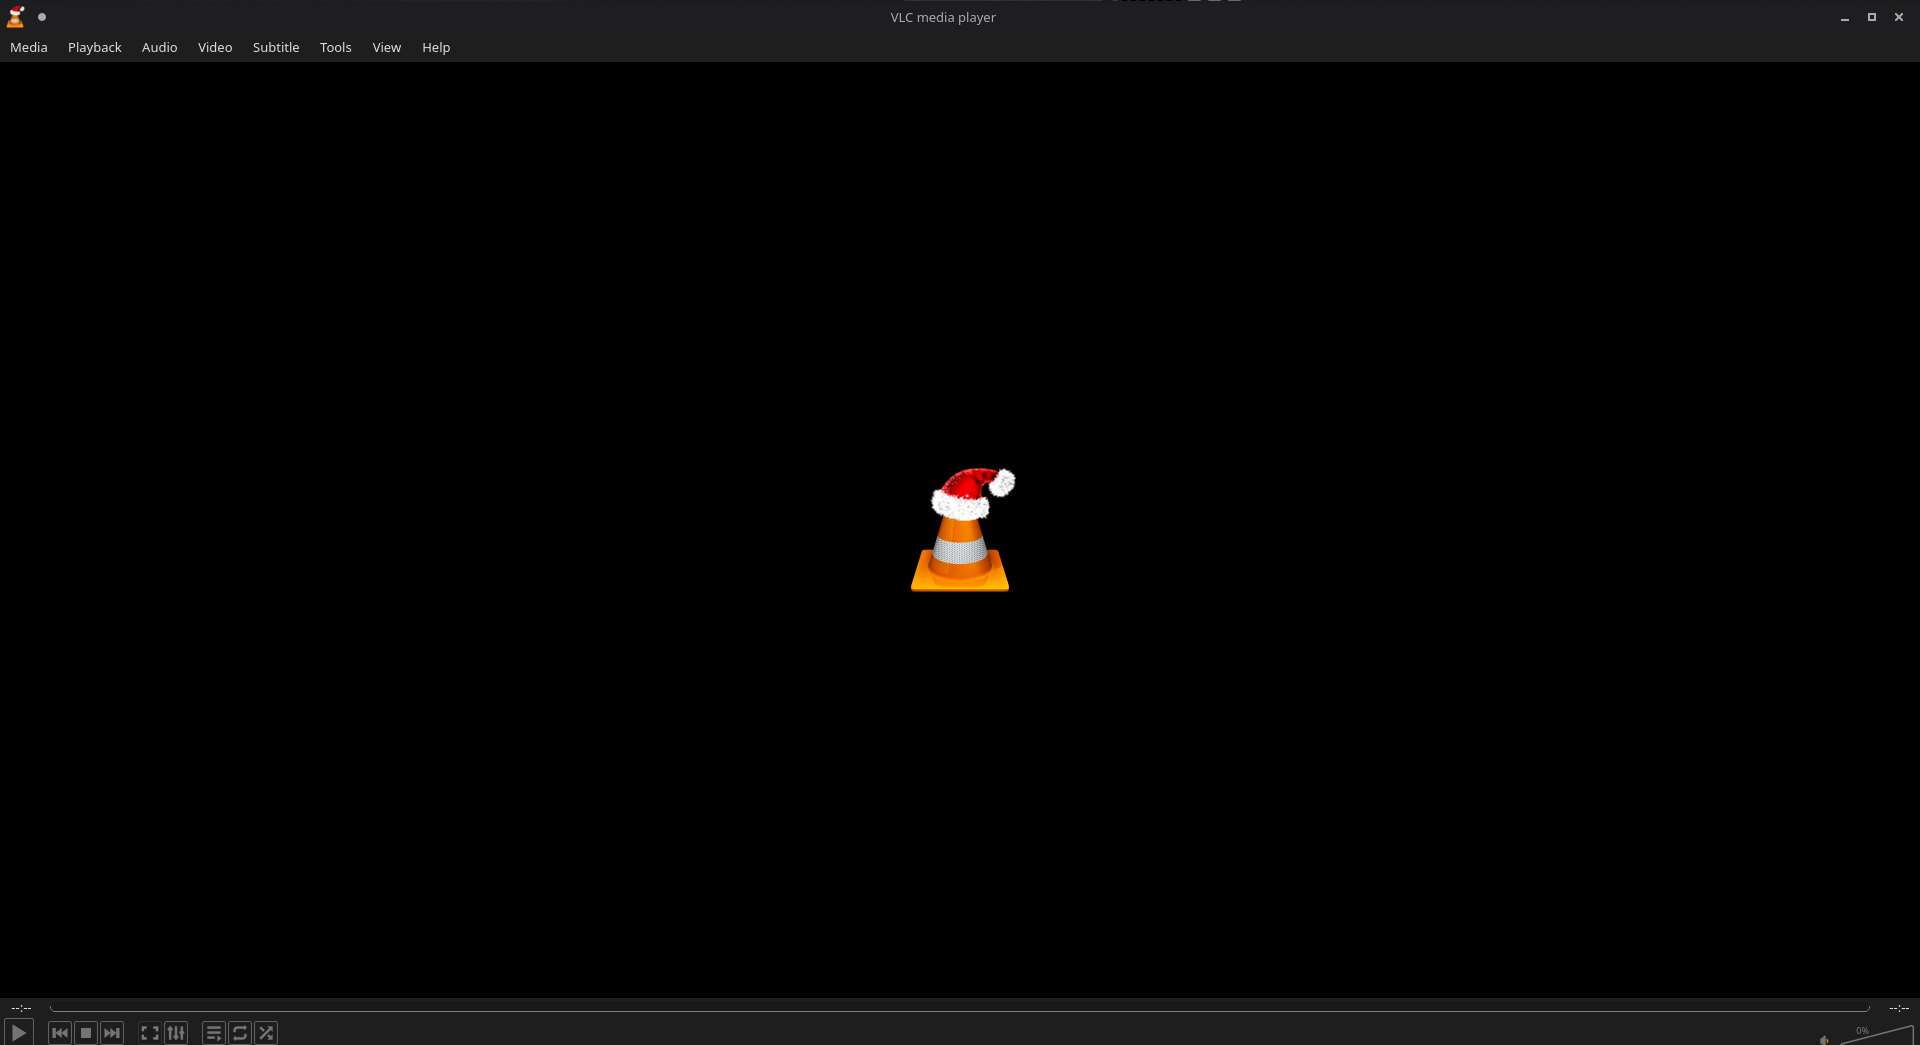The height and width of the screenshot is (1045, 1920).
Task: Jump to previous media in playlist
Action: 60,1033
